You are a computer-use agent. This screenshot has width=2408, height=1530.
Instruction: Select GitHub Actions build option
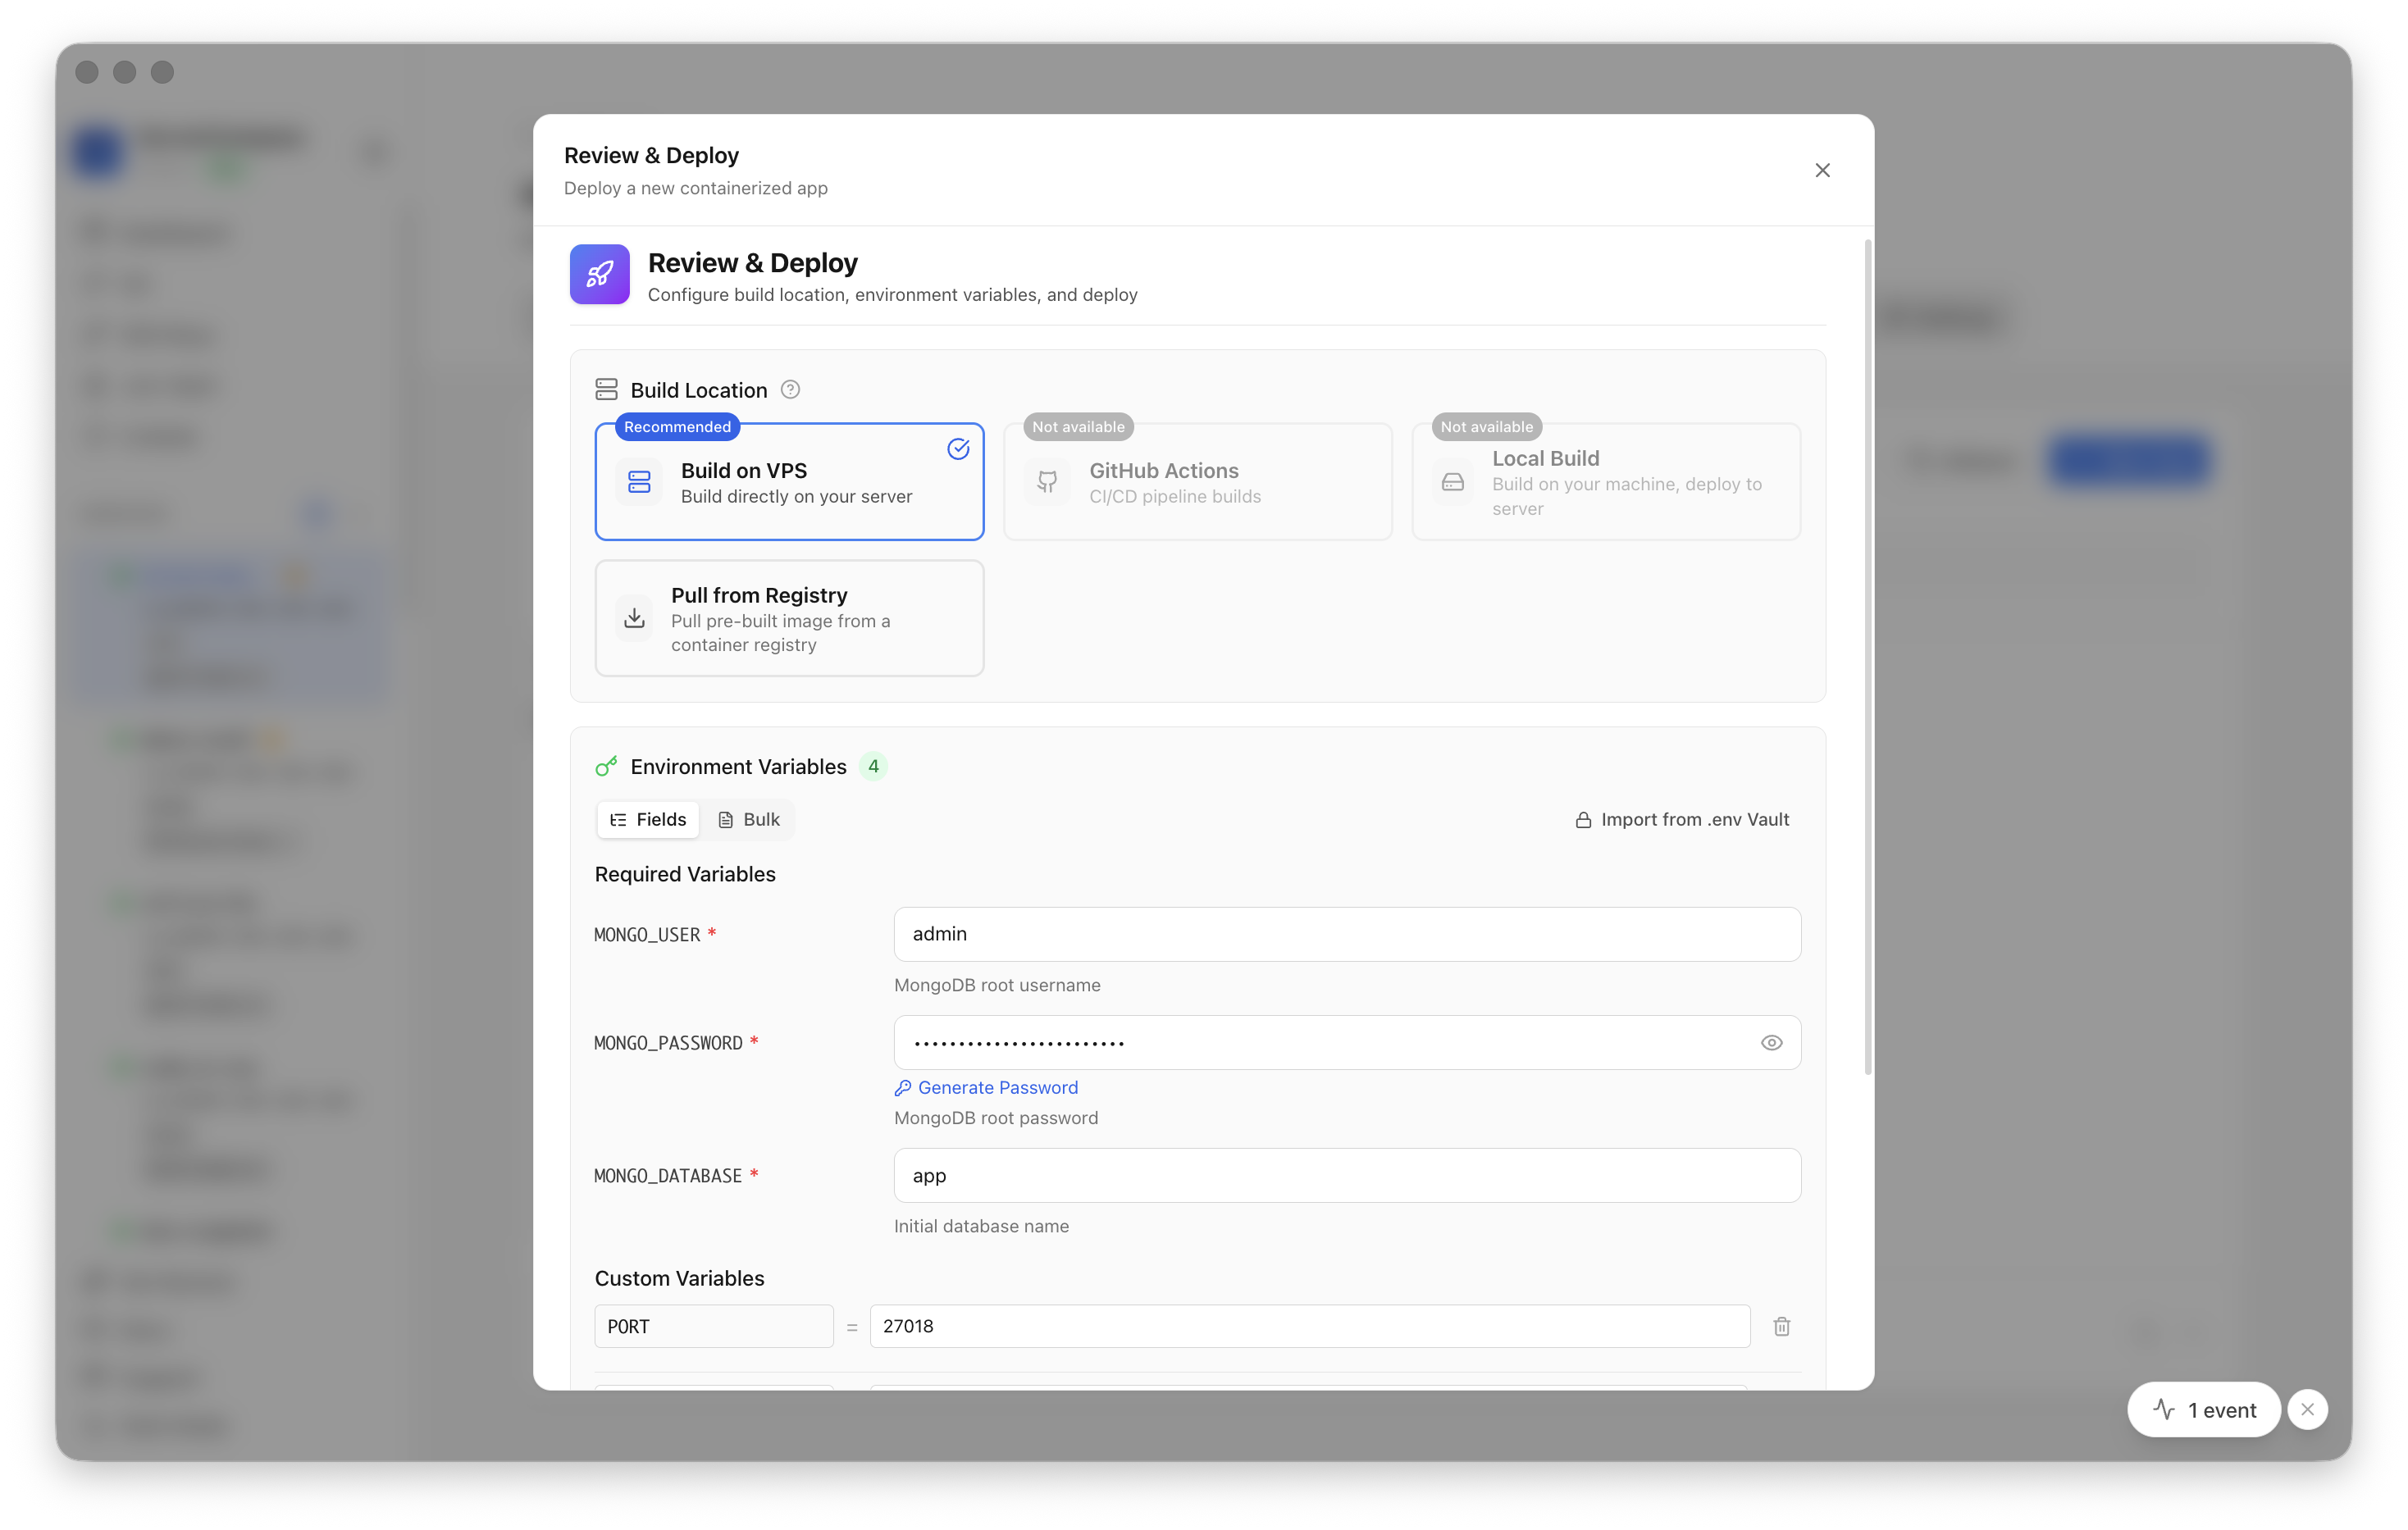pyautogui.click(x=1197, y=482)
